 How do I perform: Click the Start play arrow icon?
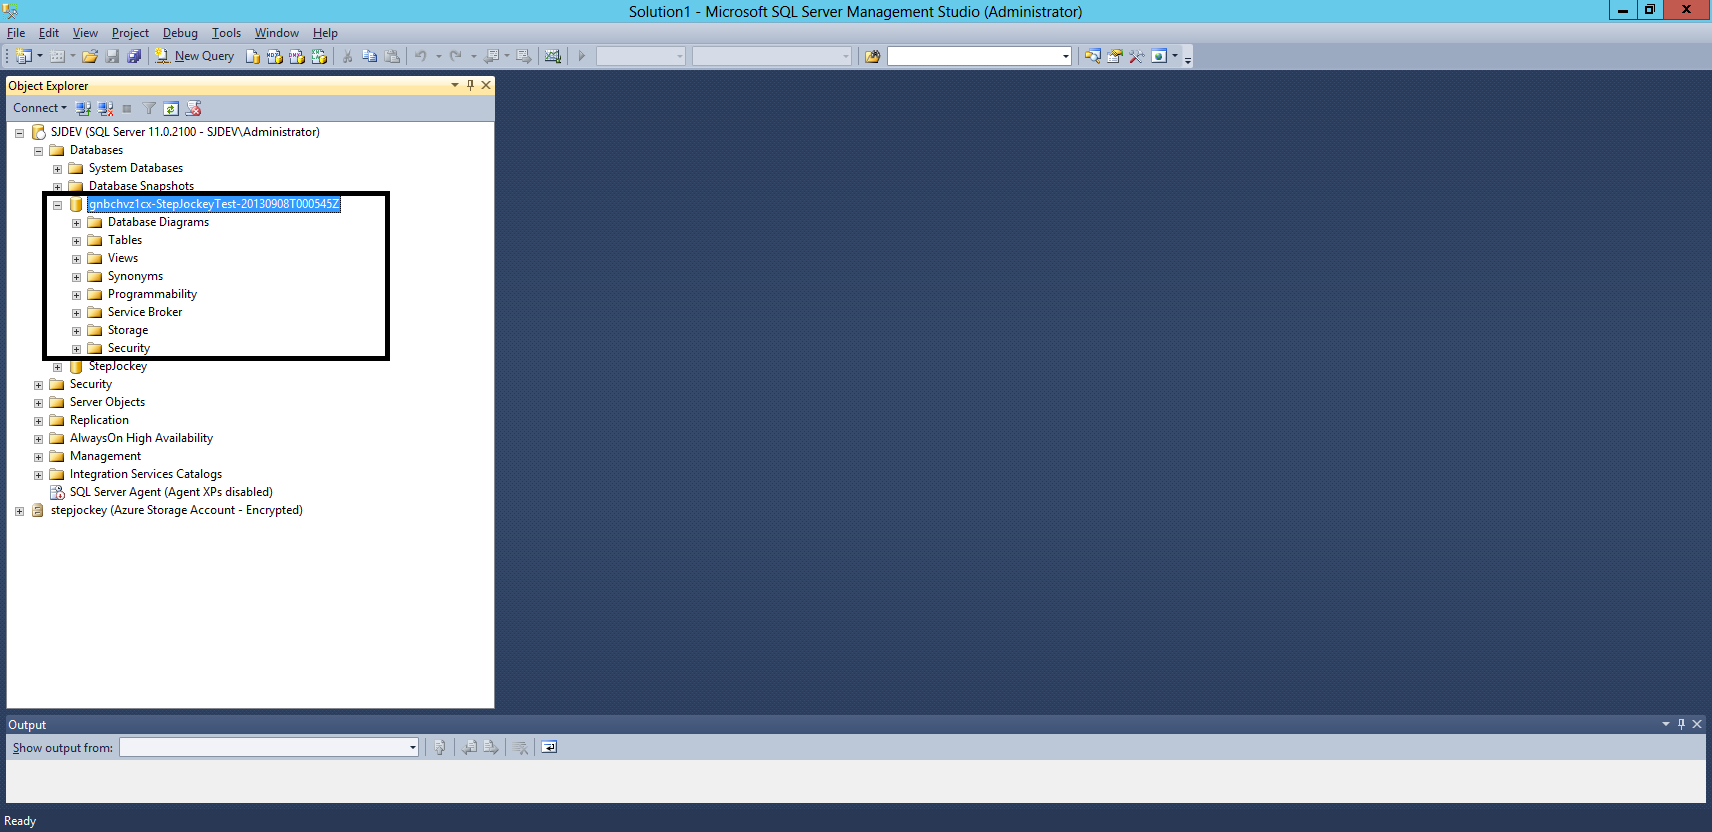click(x=581, y=56)
